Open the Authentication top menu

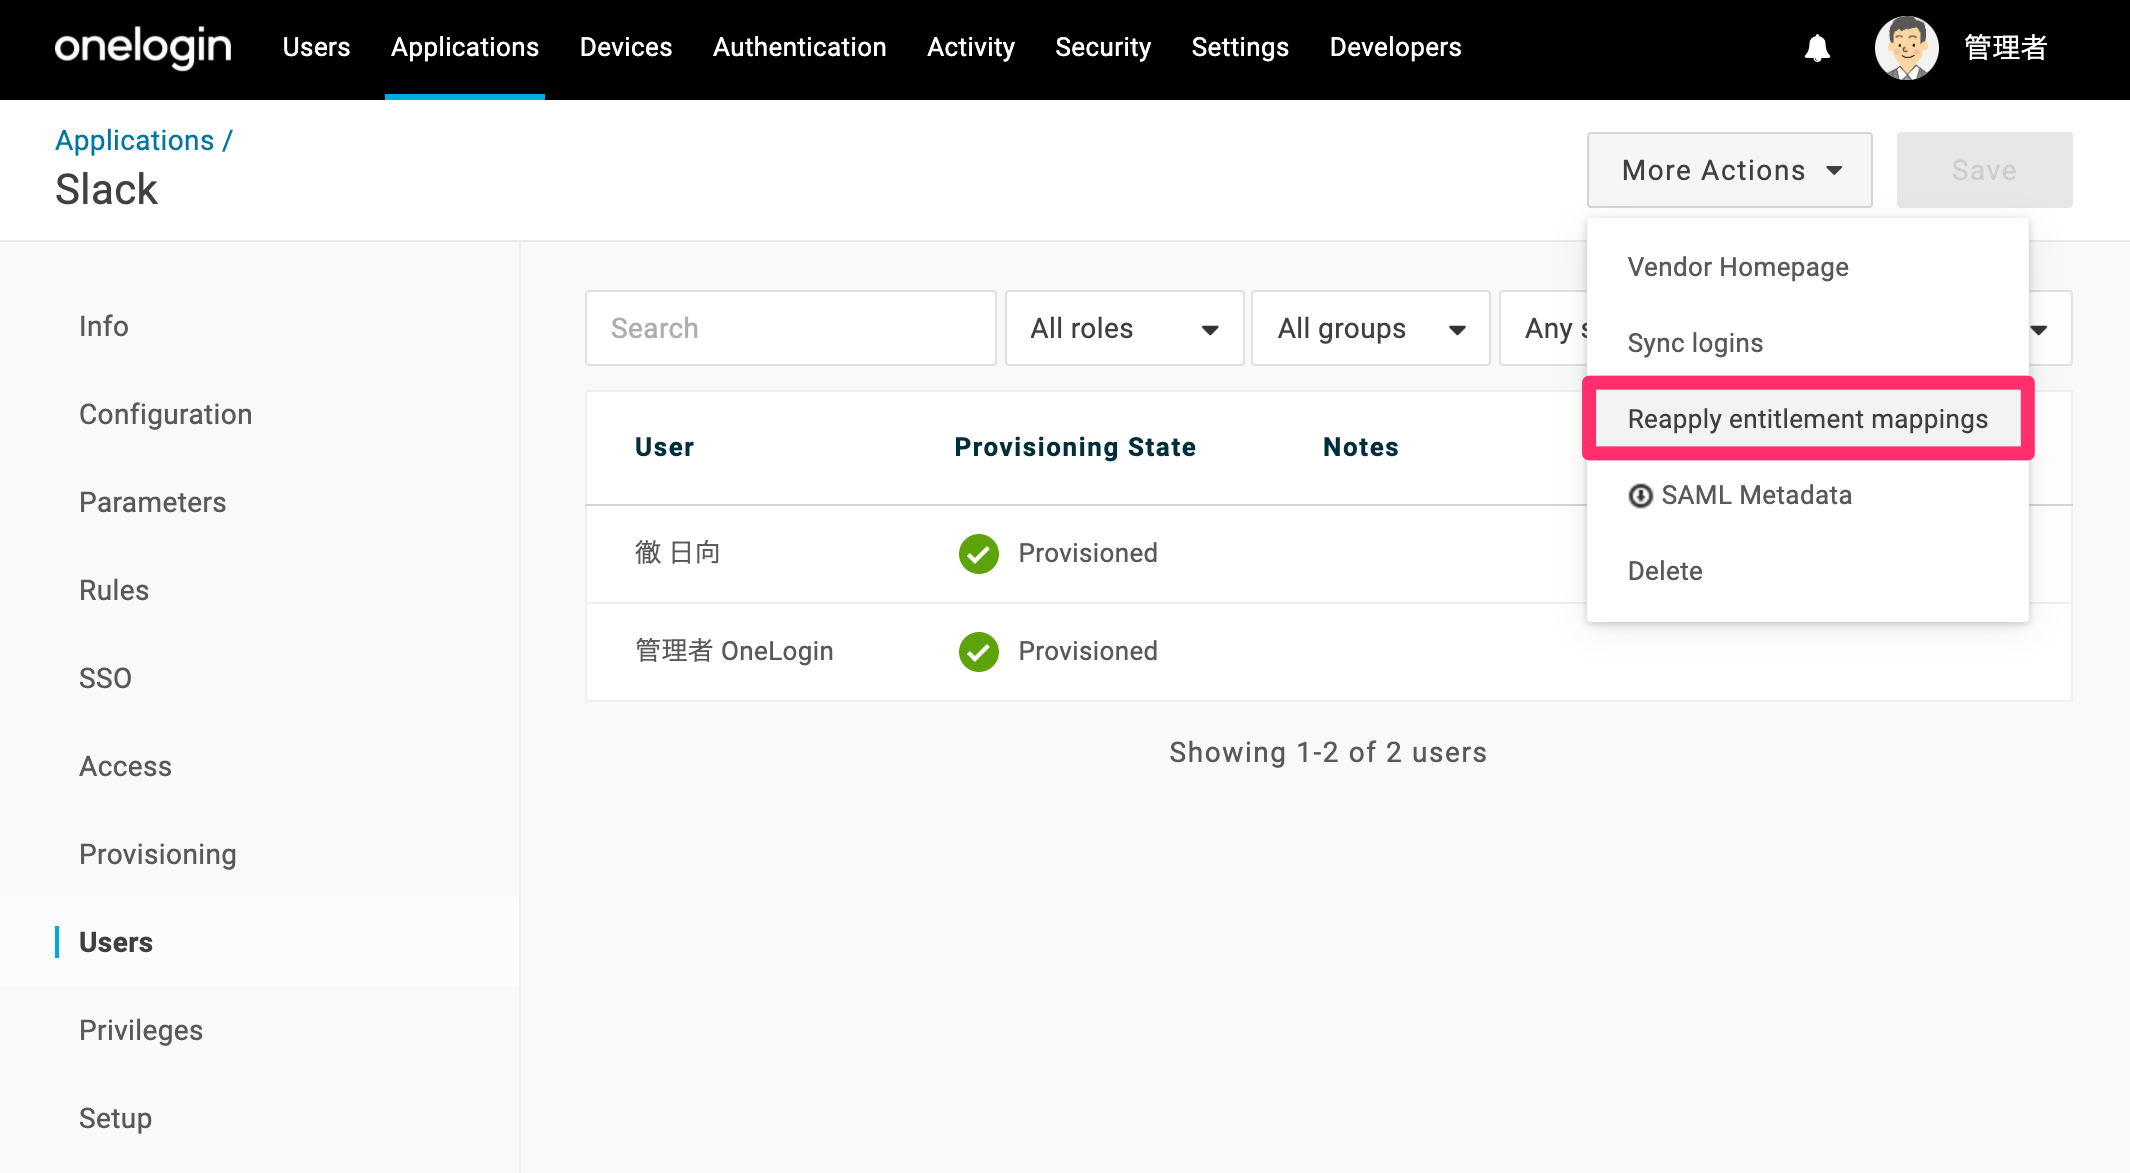(x=800, y=47)
